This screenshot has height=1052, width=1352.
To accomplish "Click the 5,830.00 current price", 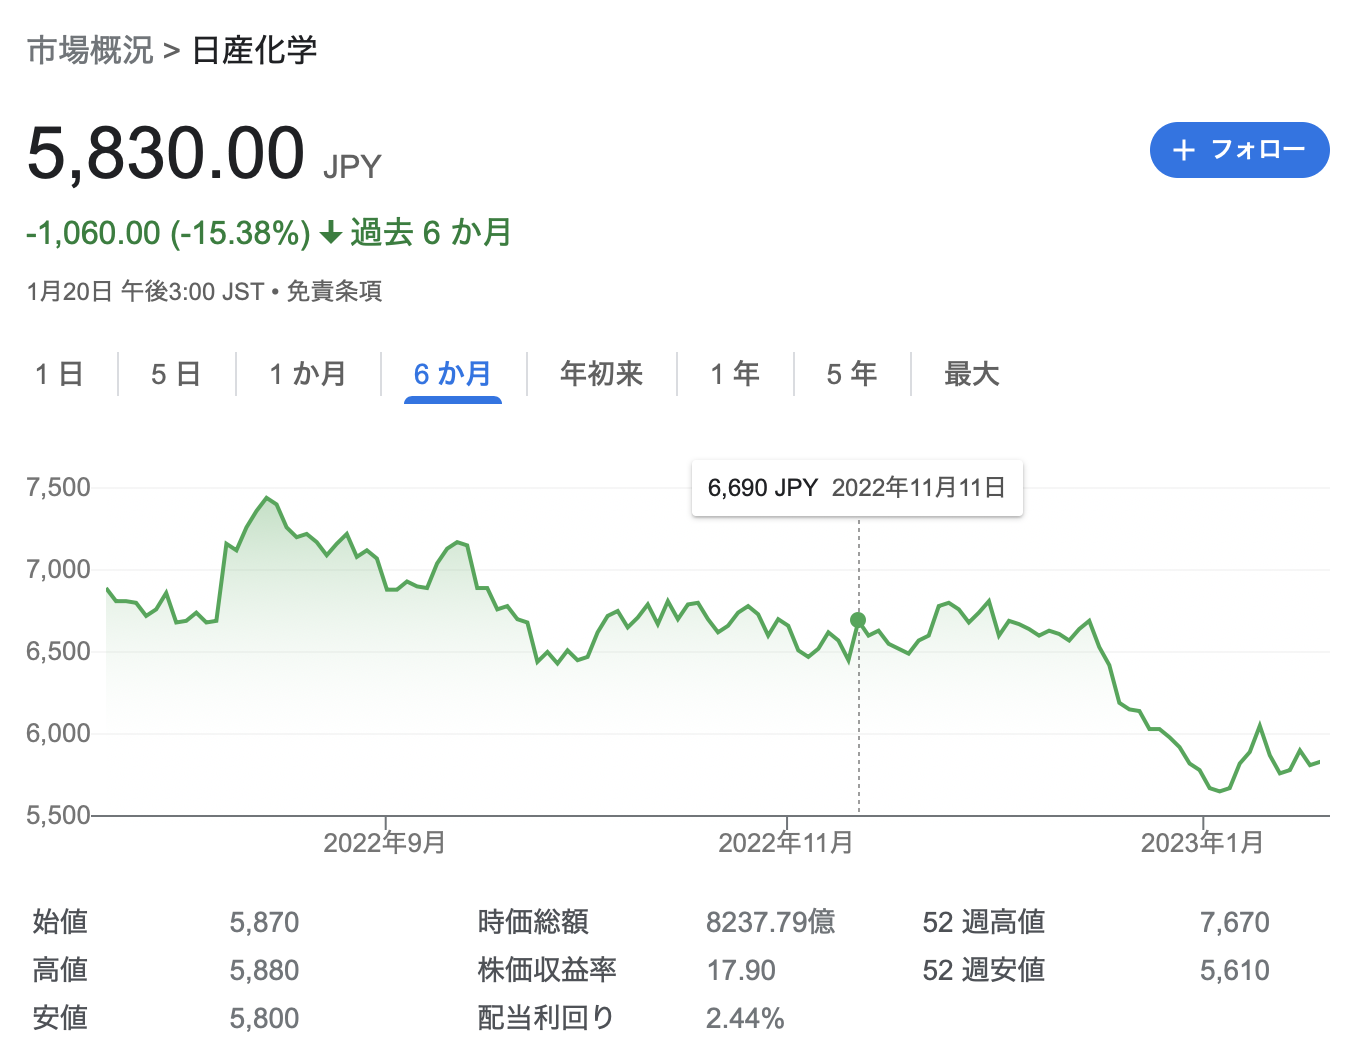I will tap(166, 153).
